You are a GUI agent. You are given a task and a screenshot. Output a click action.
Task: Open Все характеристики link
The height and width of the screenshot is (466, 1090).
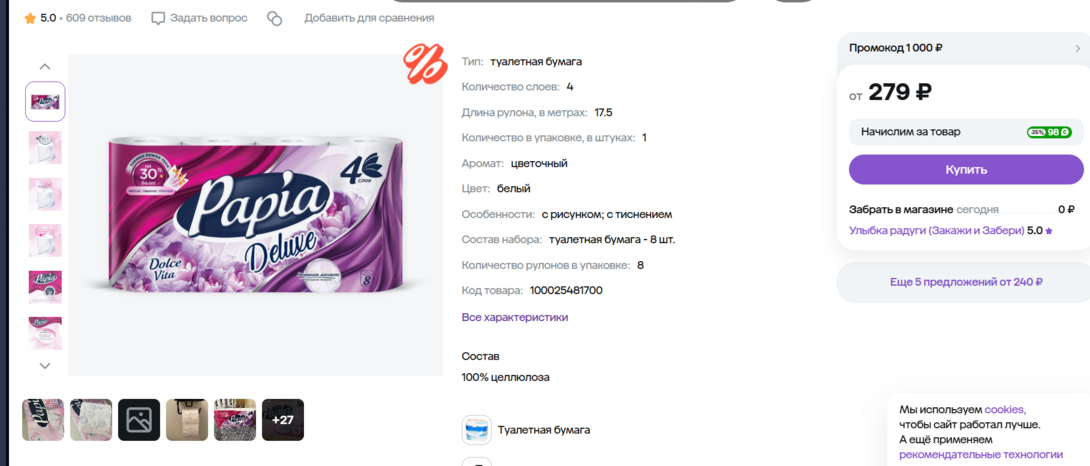point(514,317)
